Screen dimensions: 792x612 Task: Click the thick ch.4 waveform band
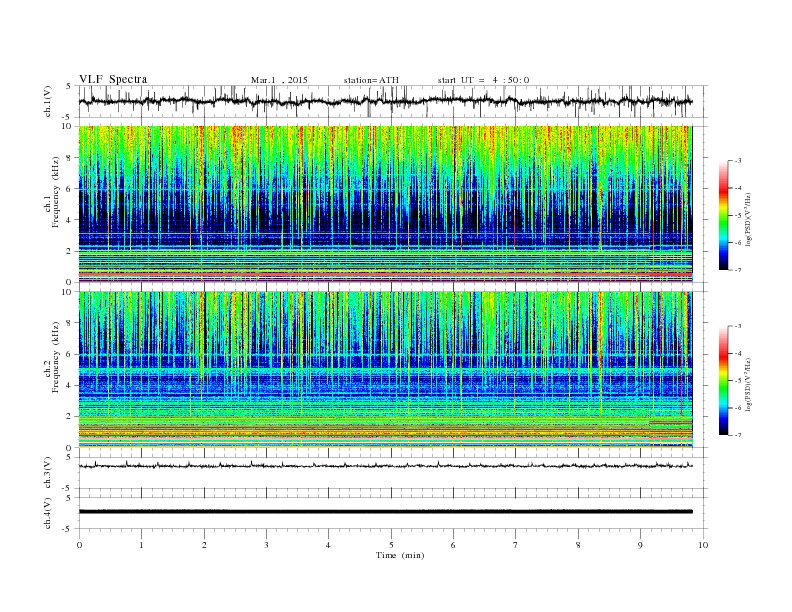(x=385, y=512)
